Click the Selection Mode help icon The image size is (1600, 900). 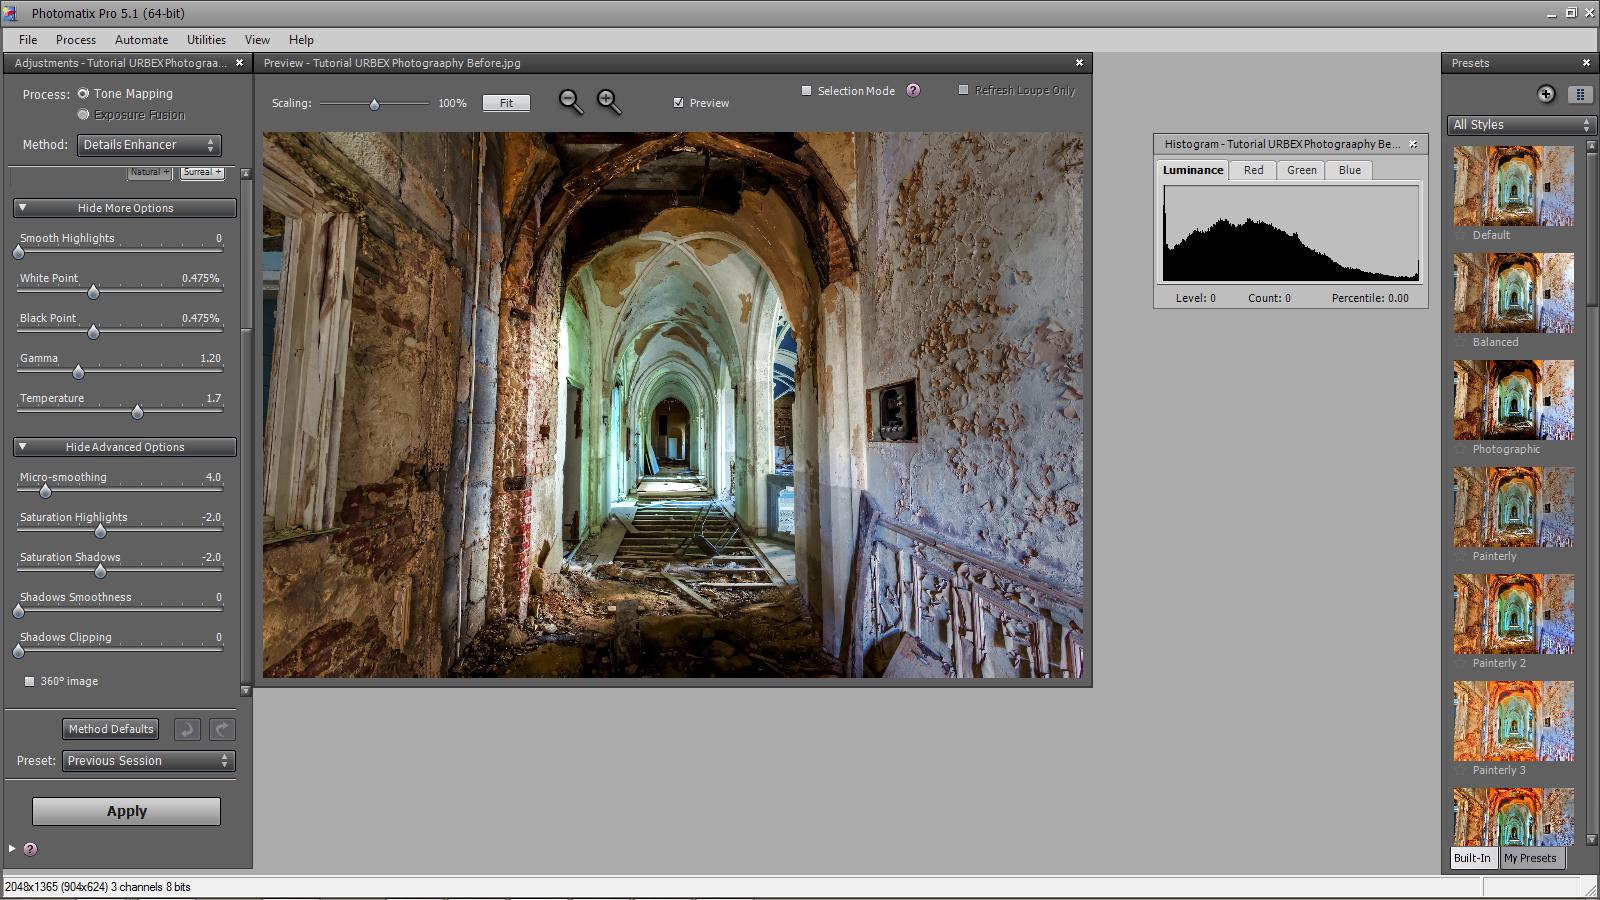(913, 91)
